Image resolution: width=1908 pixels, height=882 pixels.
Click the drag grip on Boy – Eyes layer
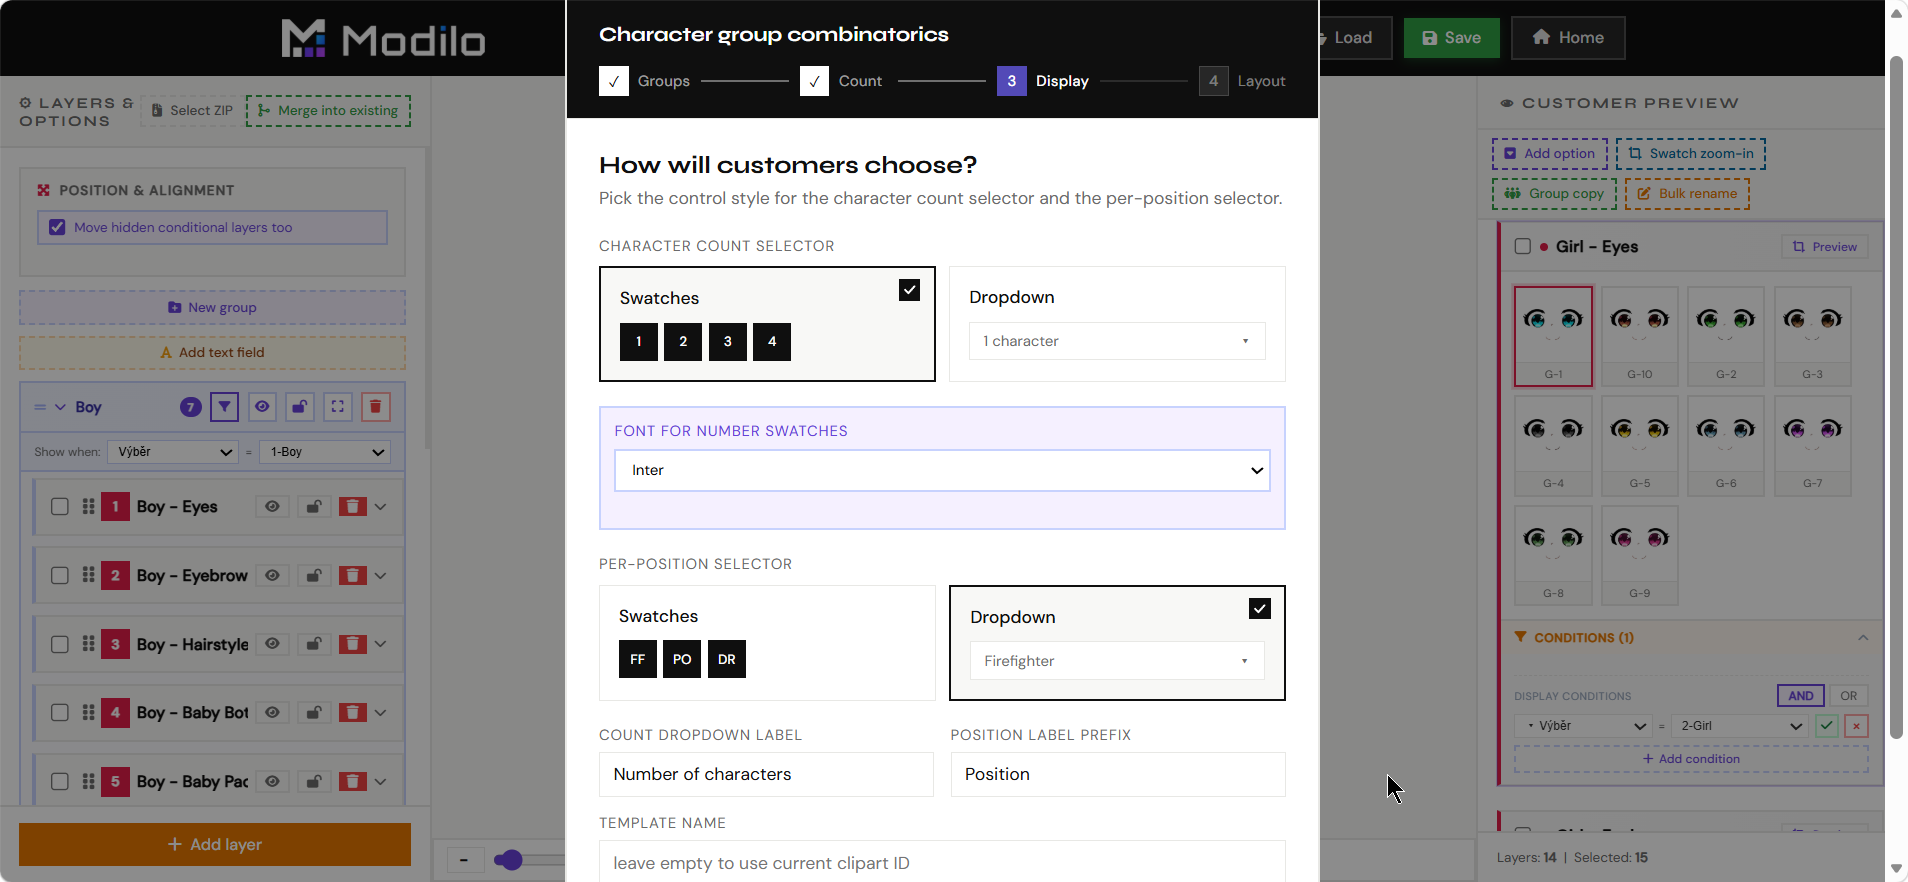pyautogui.click(x=88, y=507)
